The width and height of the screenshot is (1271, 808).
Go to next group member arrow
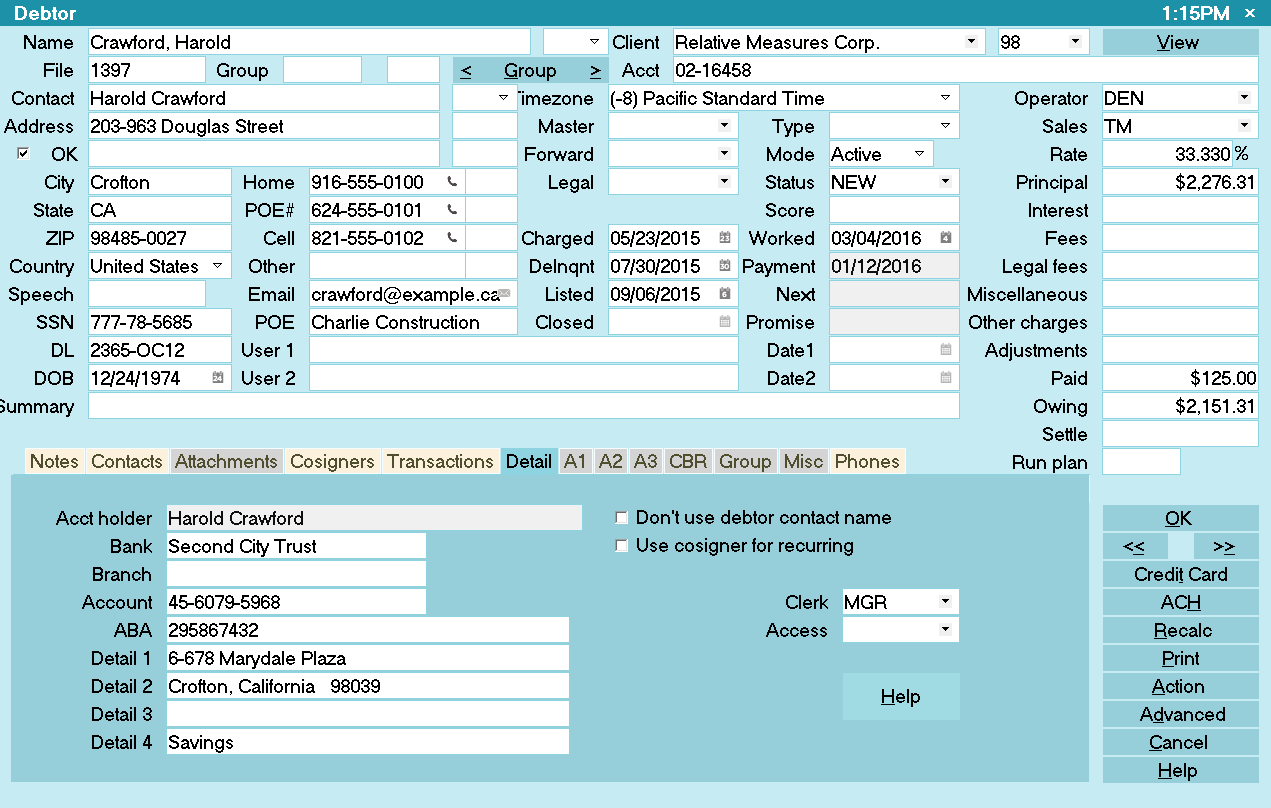pyautogui.click(x=595, y=70)
